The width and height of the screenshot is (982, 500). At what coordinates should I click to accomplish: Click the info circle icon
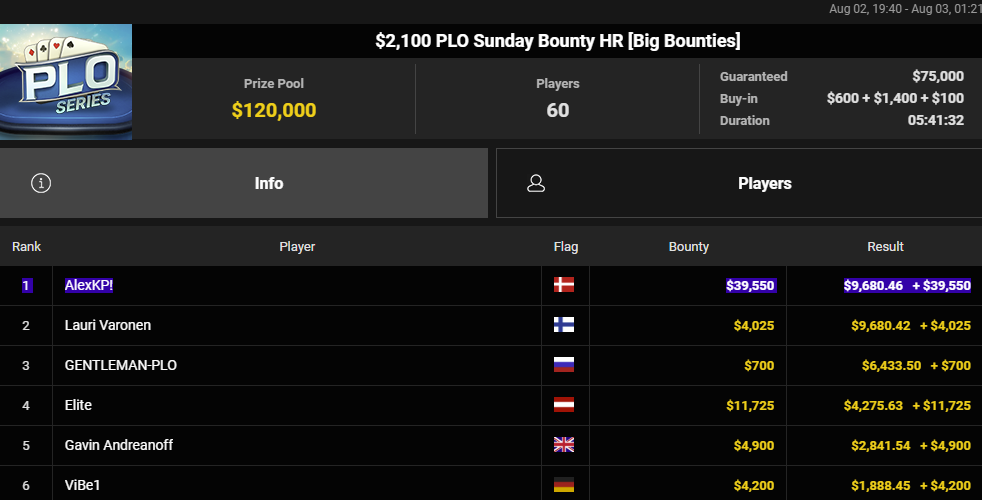(41, 183)
